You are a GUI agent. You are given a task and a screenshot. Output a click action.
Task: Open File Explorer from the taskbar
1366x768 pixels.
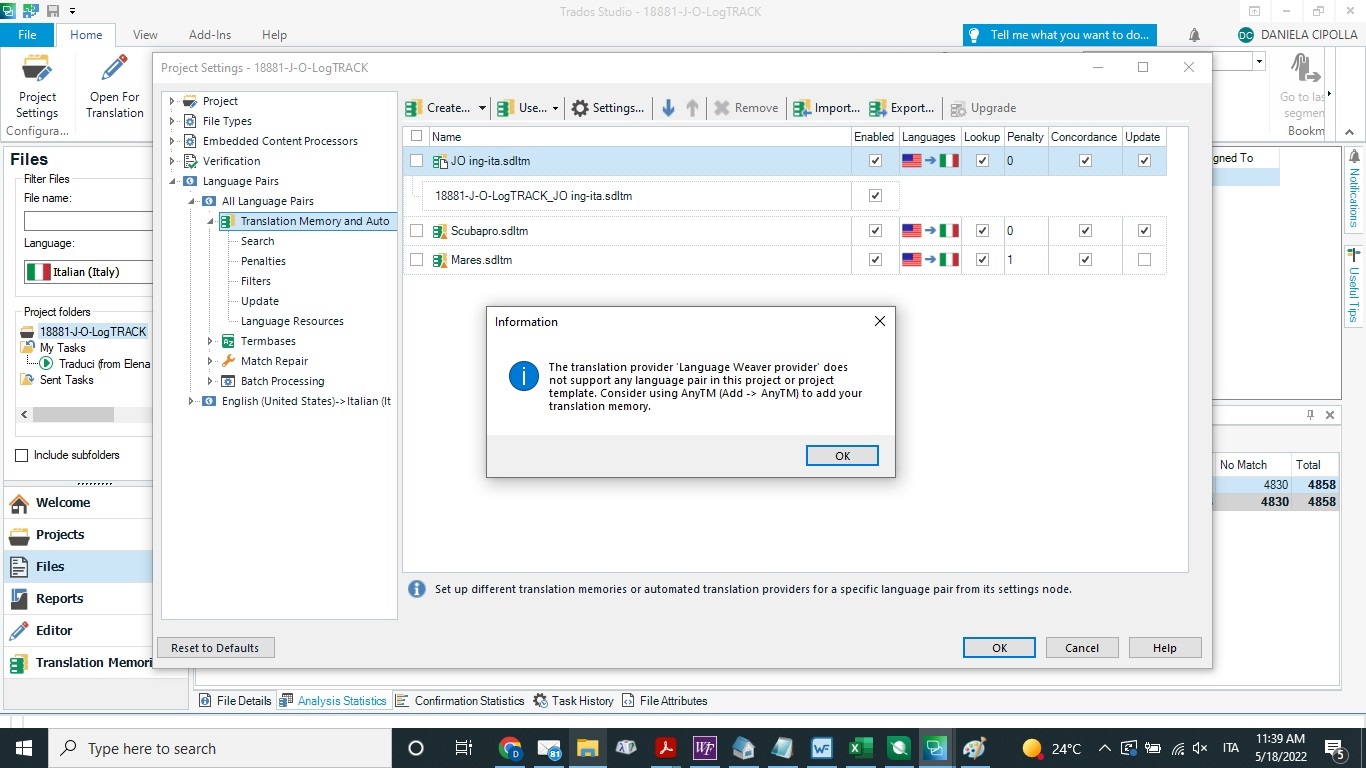(x=587, y=748)
